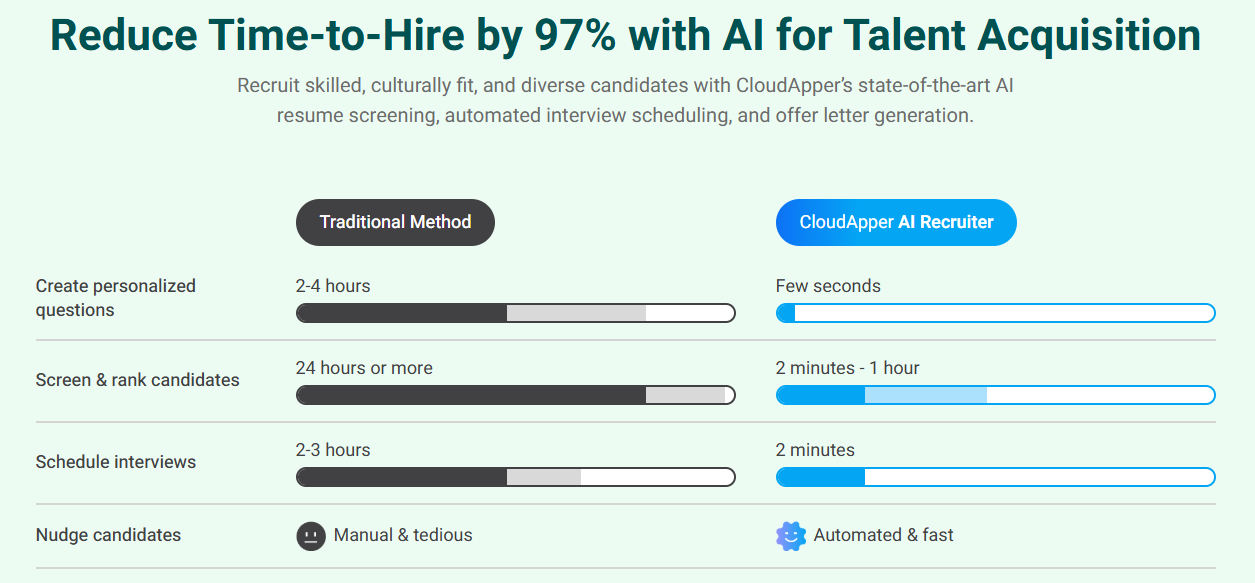Click the Automated & fast text
Viewport: 1255px width, 583px height.
[883, 535]
